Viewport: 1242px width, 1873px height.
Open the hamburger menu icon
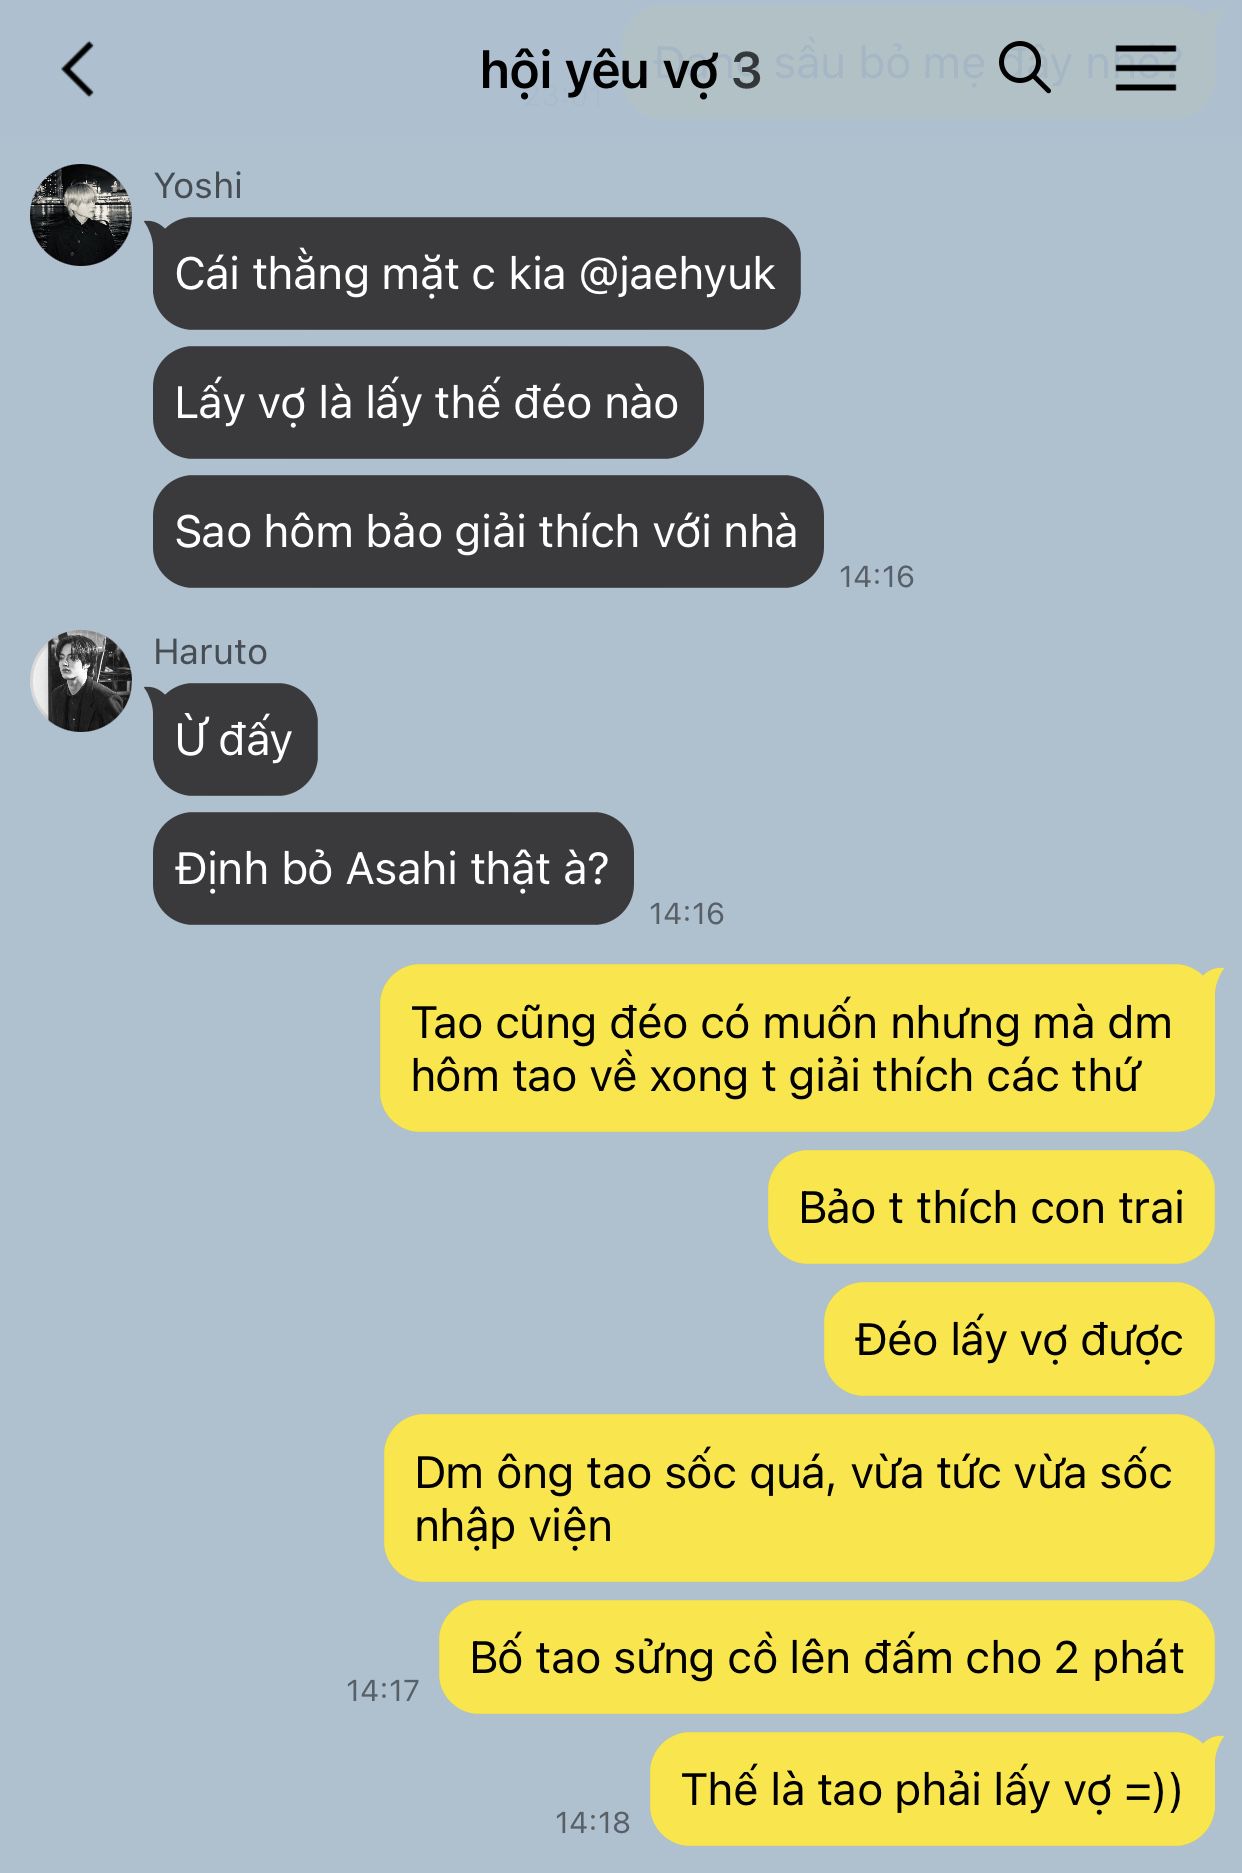pos(1146,68)
